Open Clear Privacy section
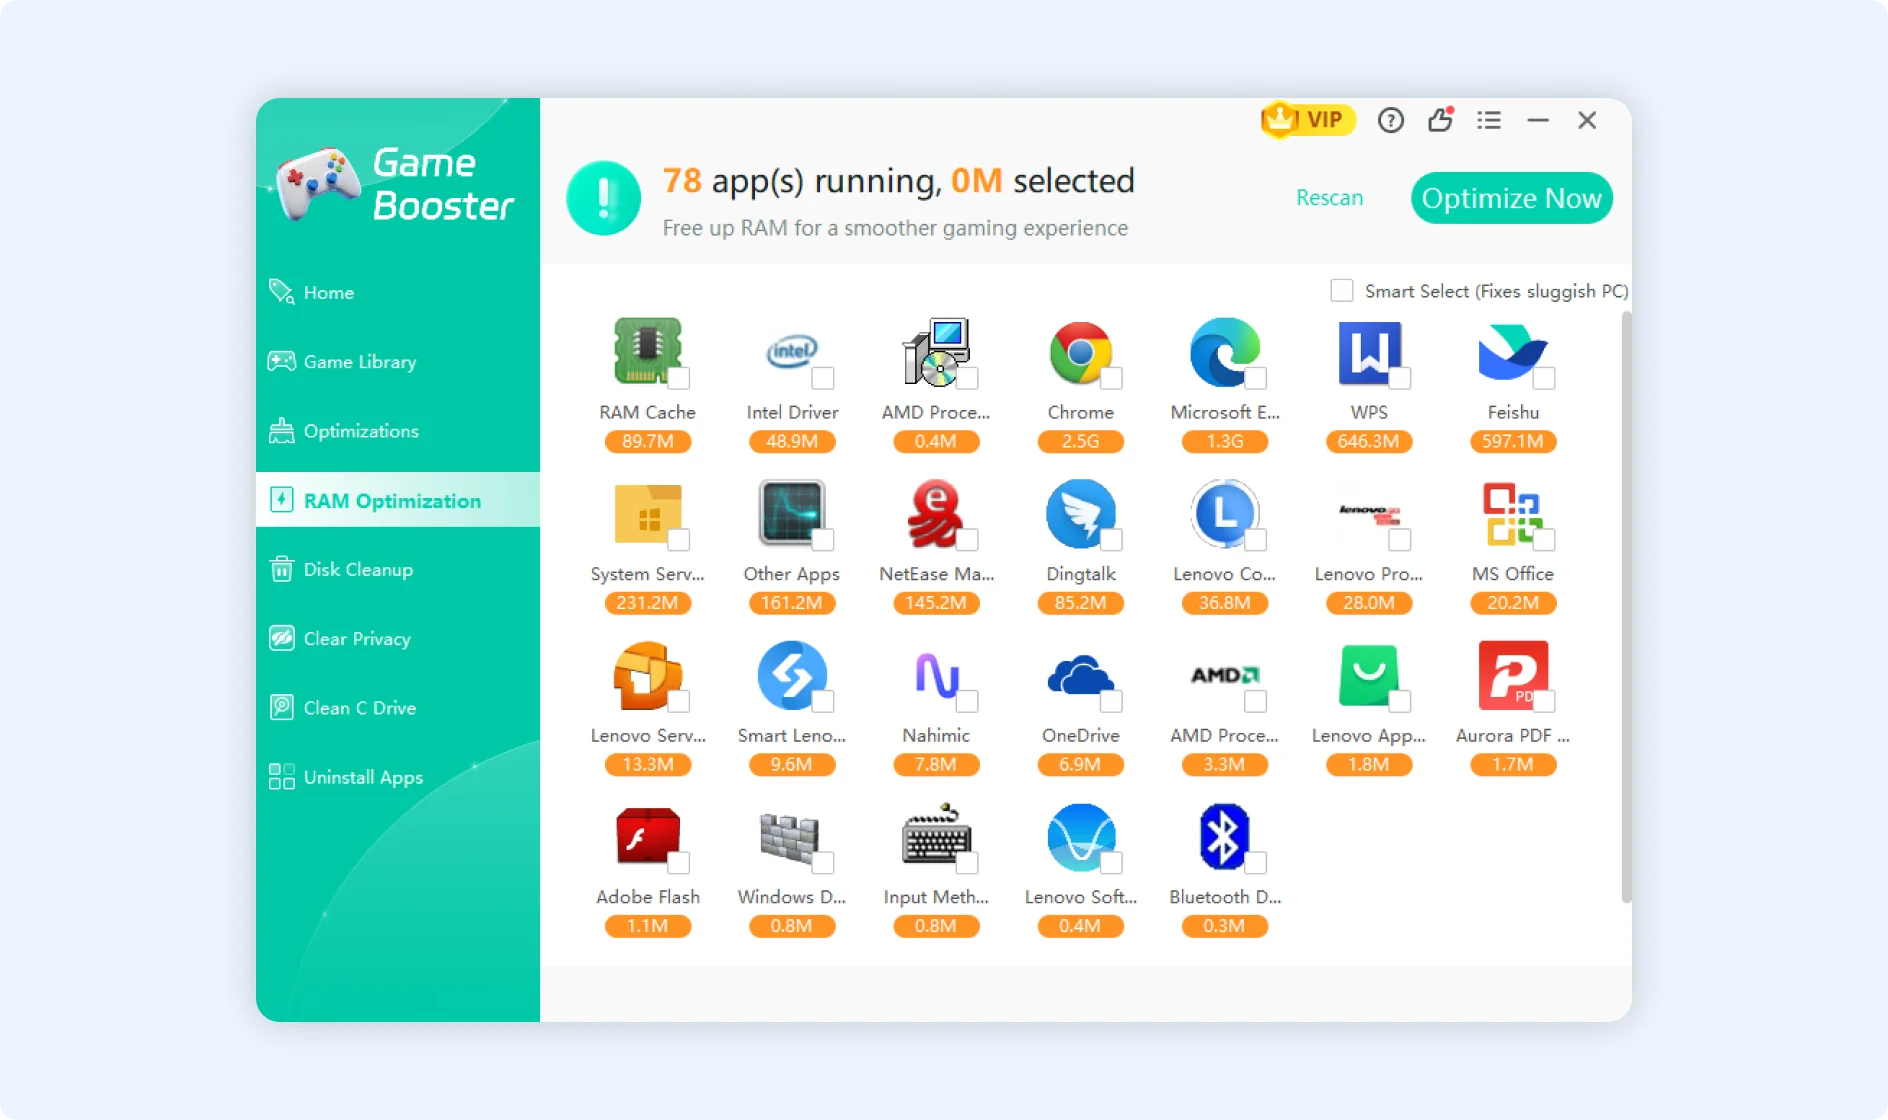1888x1120 pixels. pyautogui.click(x=398, y=638)
